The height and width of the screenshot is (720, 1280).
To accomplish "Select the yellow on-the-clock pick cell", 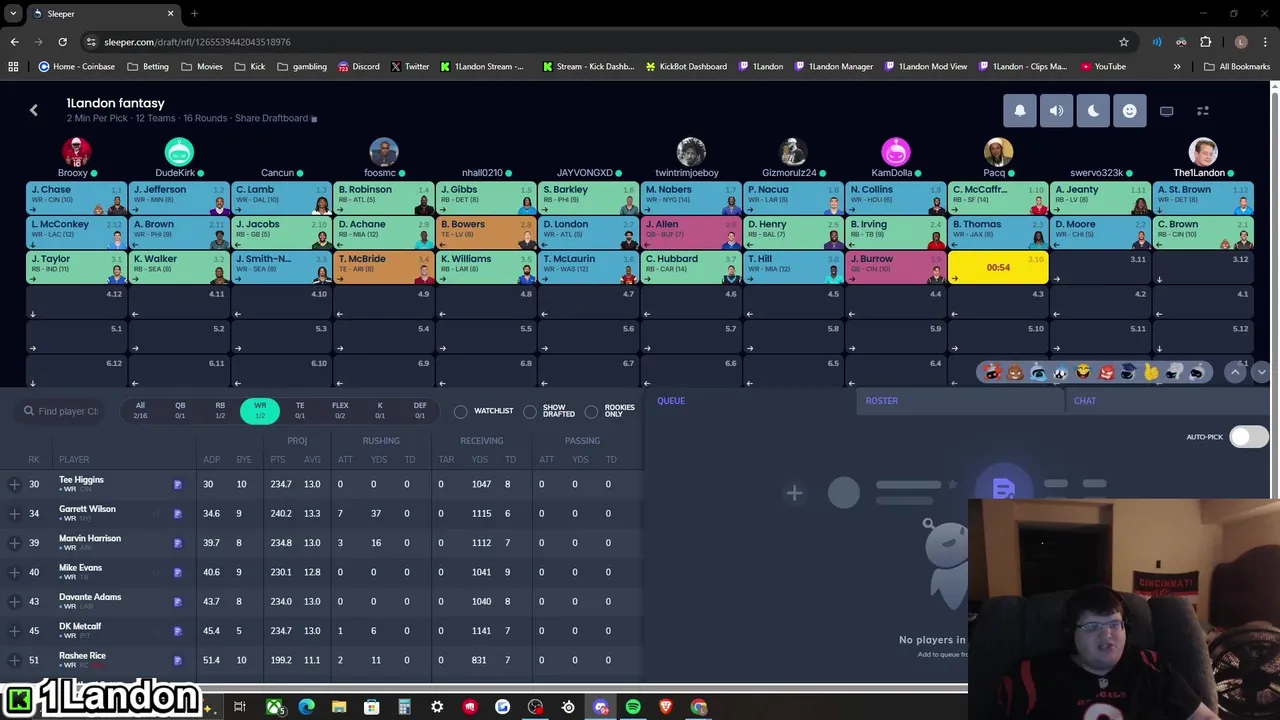I will pos(998,267).
